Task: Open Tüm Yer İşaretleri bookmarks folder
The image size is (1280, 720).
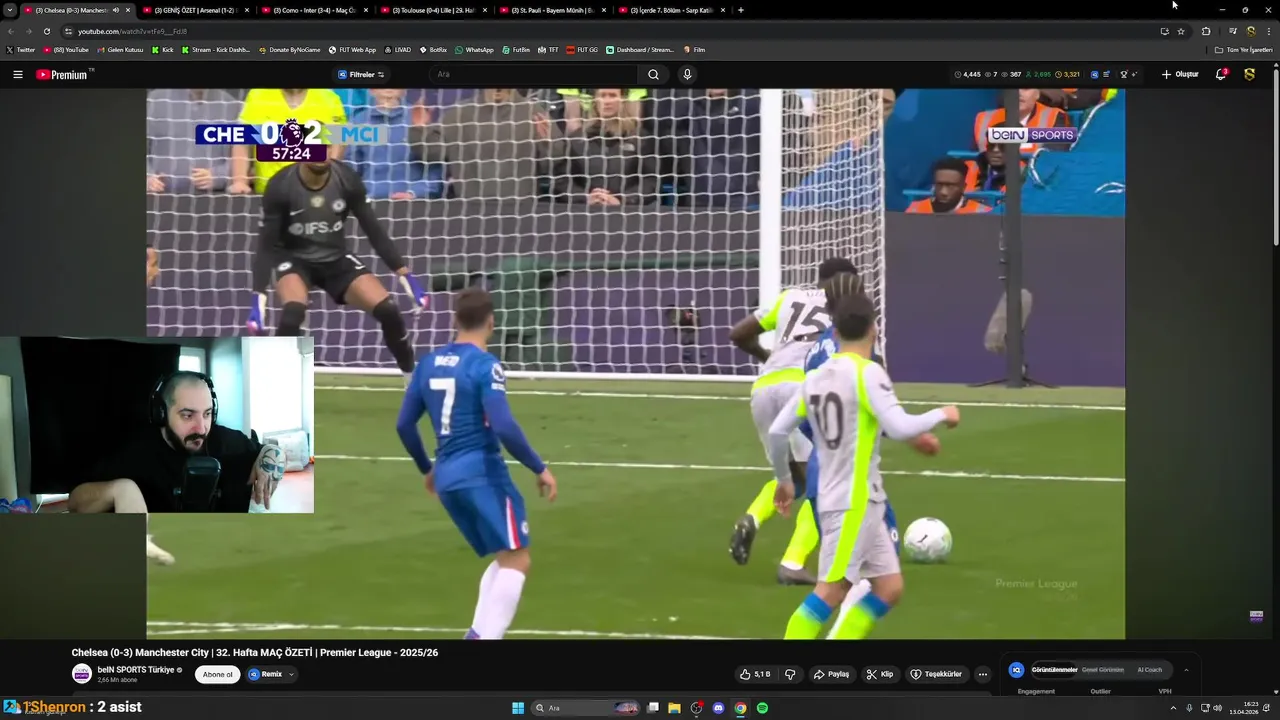Action: pyautogui.click(x=1243, y=49)
